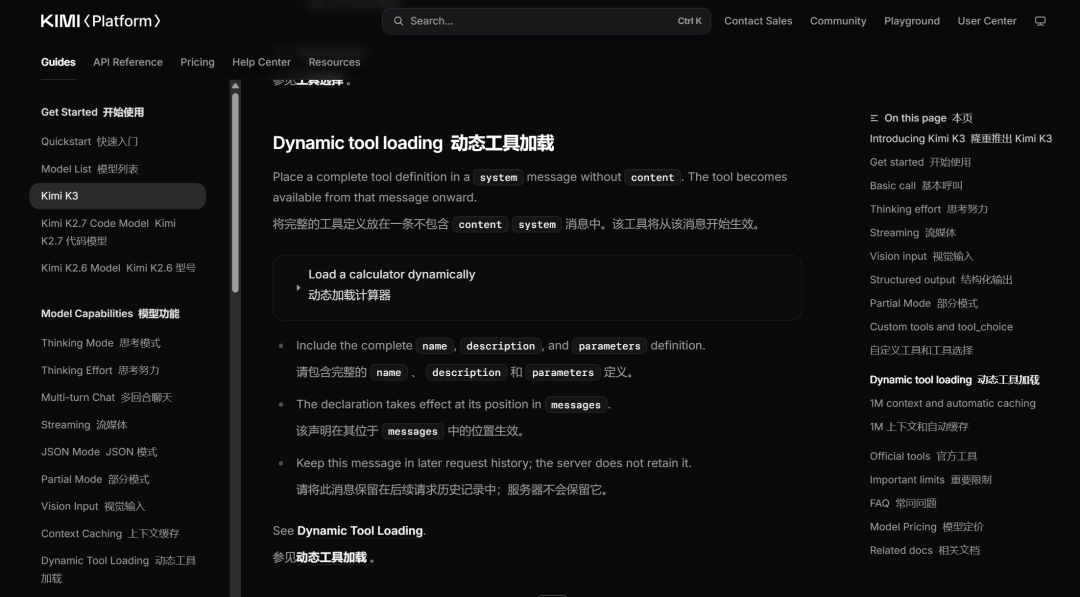This screenshot has width=1080, height=597.
Task: Open the Guides tab
Action: coord(58,62)
